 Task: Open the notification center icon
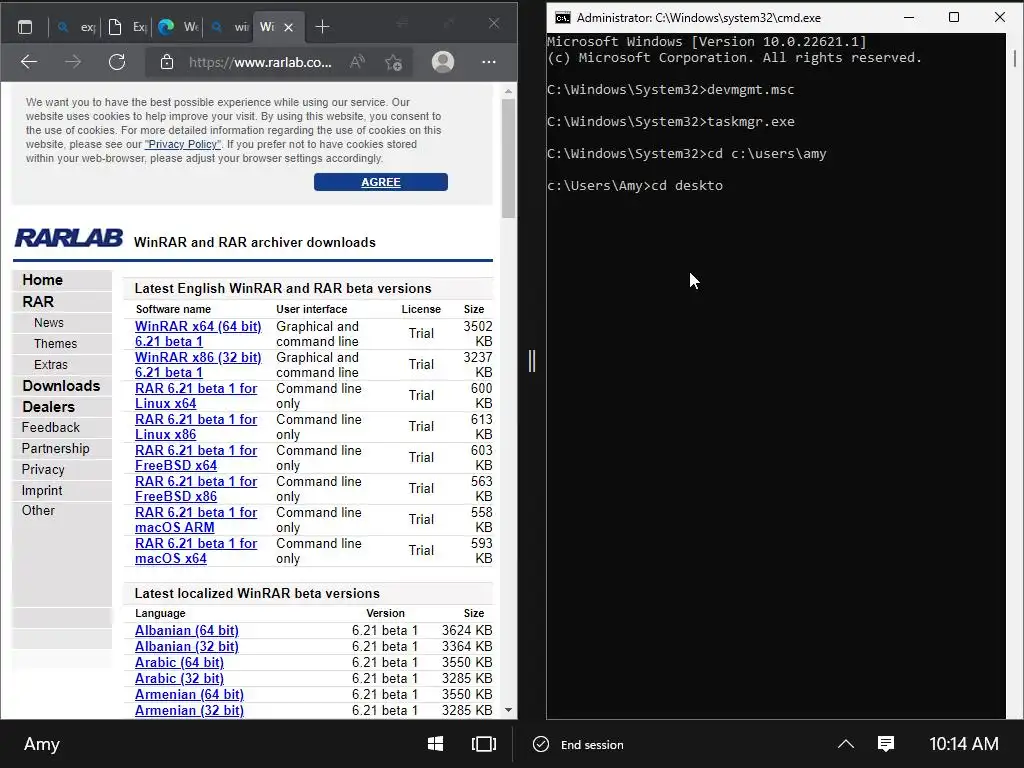[x=886, y=744]
